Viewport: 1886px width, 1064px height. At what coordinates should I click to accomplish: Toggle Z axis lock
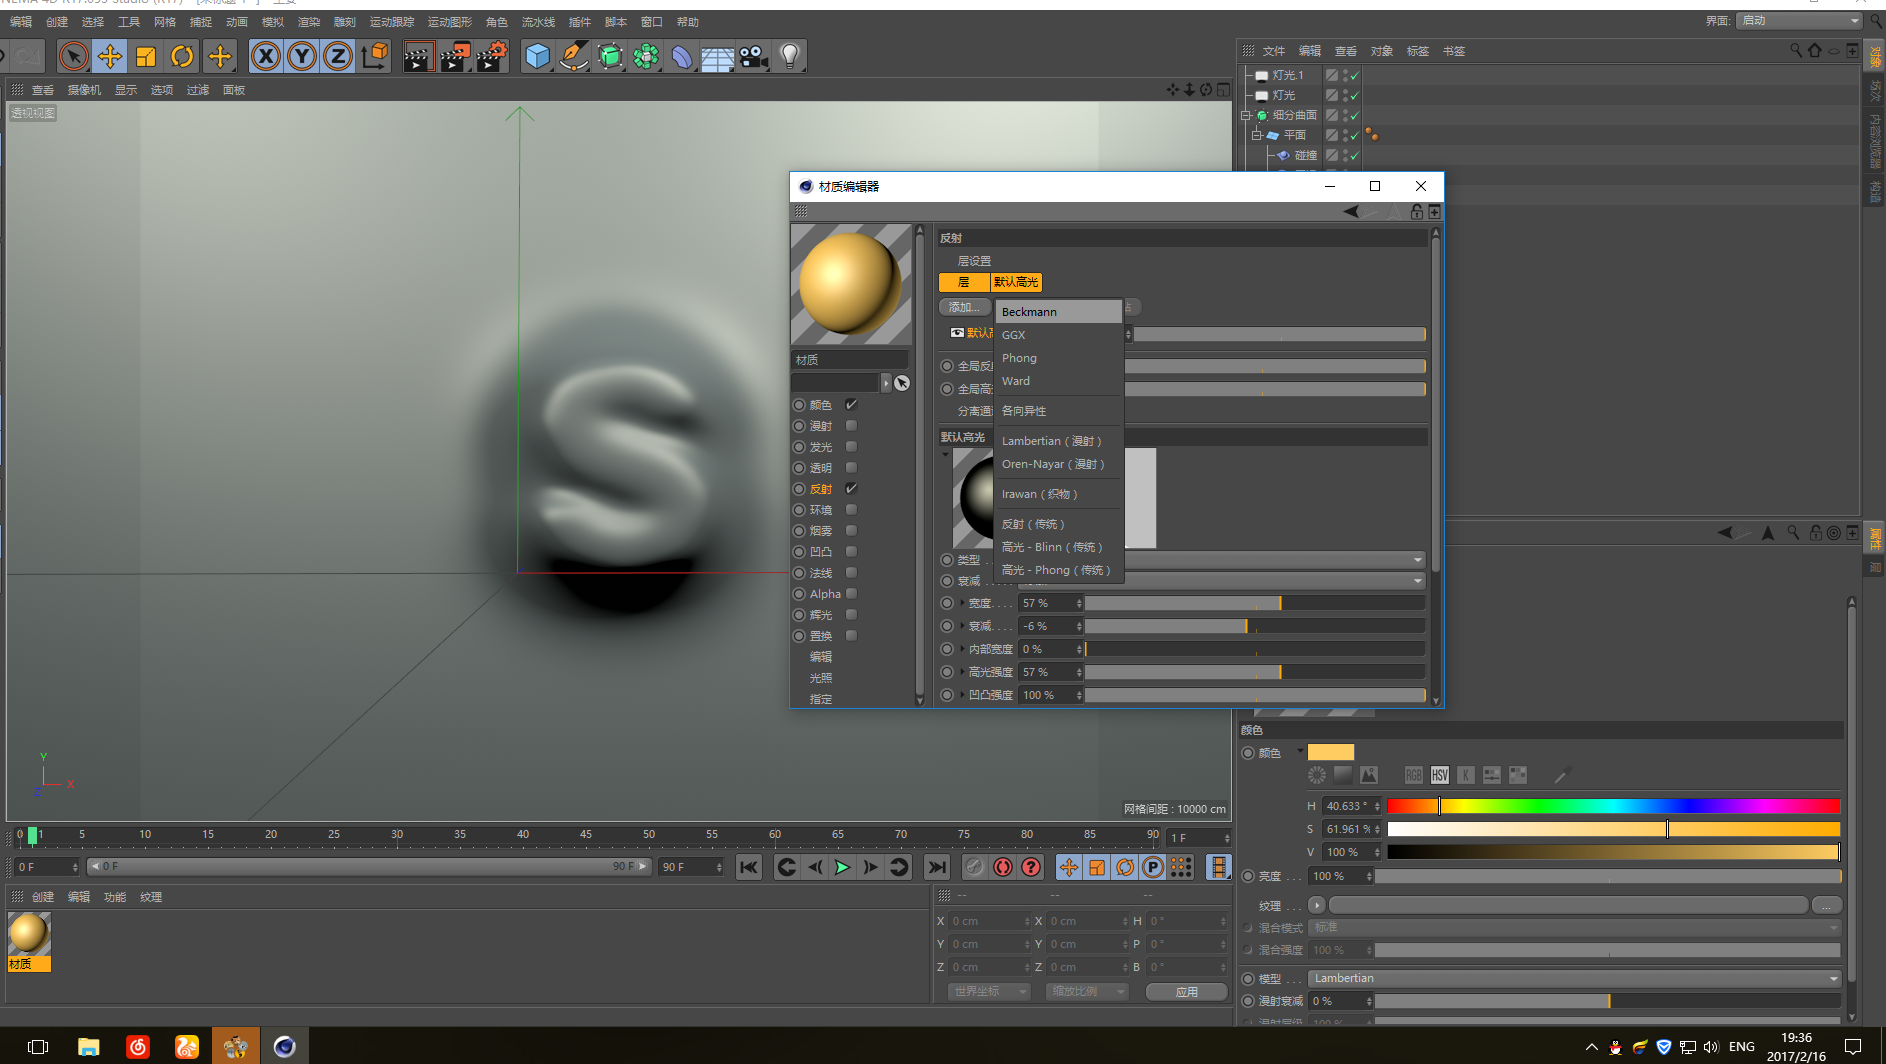pyautogui.click(x=338, y=56)
